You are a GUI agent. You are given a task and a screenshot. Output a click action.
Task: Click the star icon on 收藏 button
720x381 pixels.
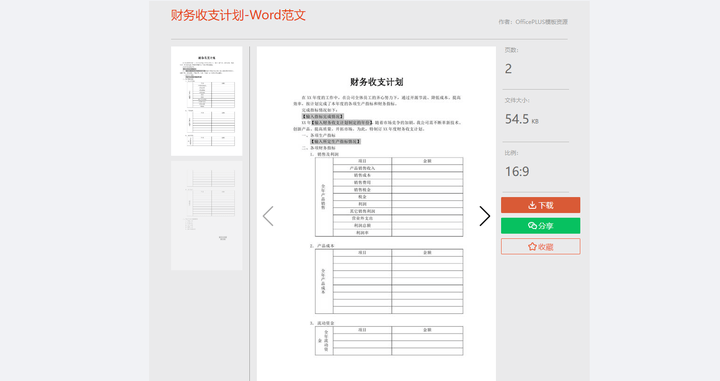tap(532, 247)
